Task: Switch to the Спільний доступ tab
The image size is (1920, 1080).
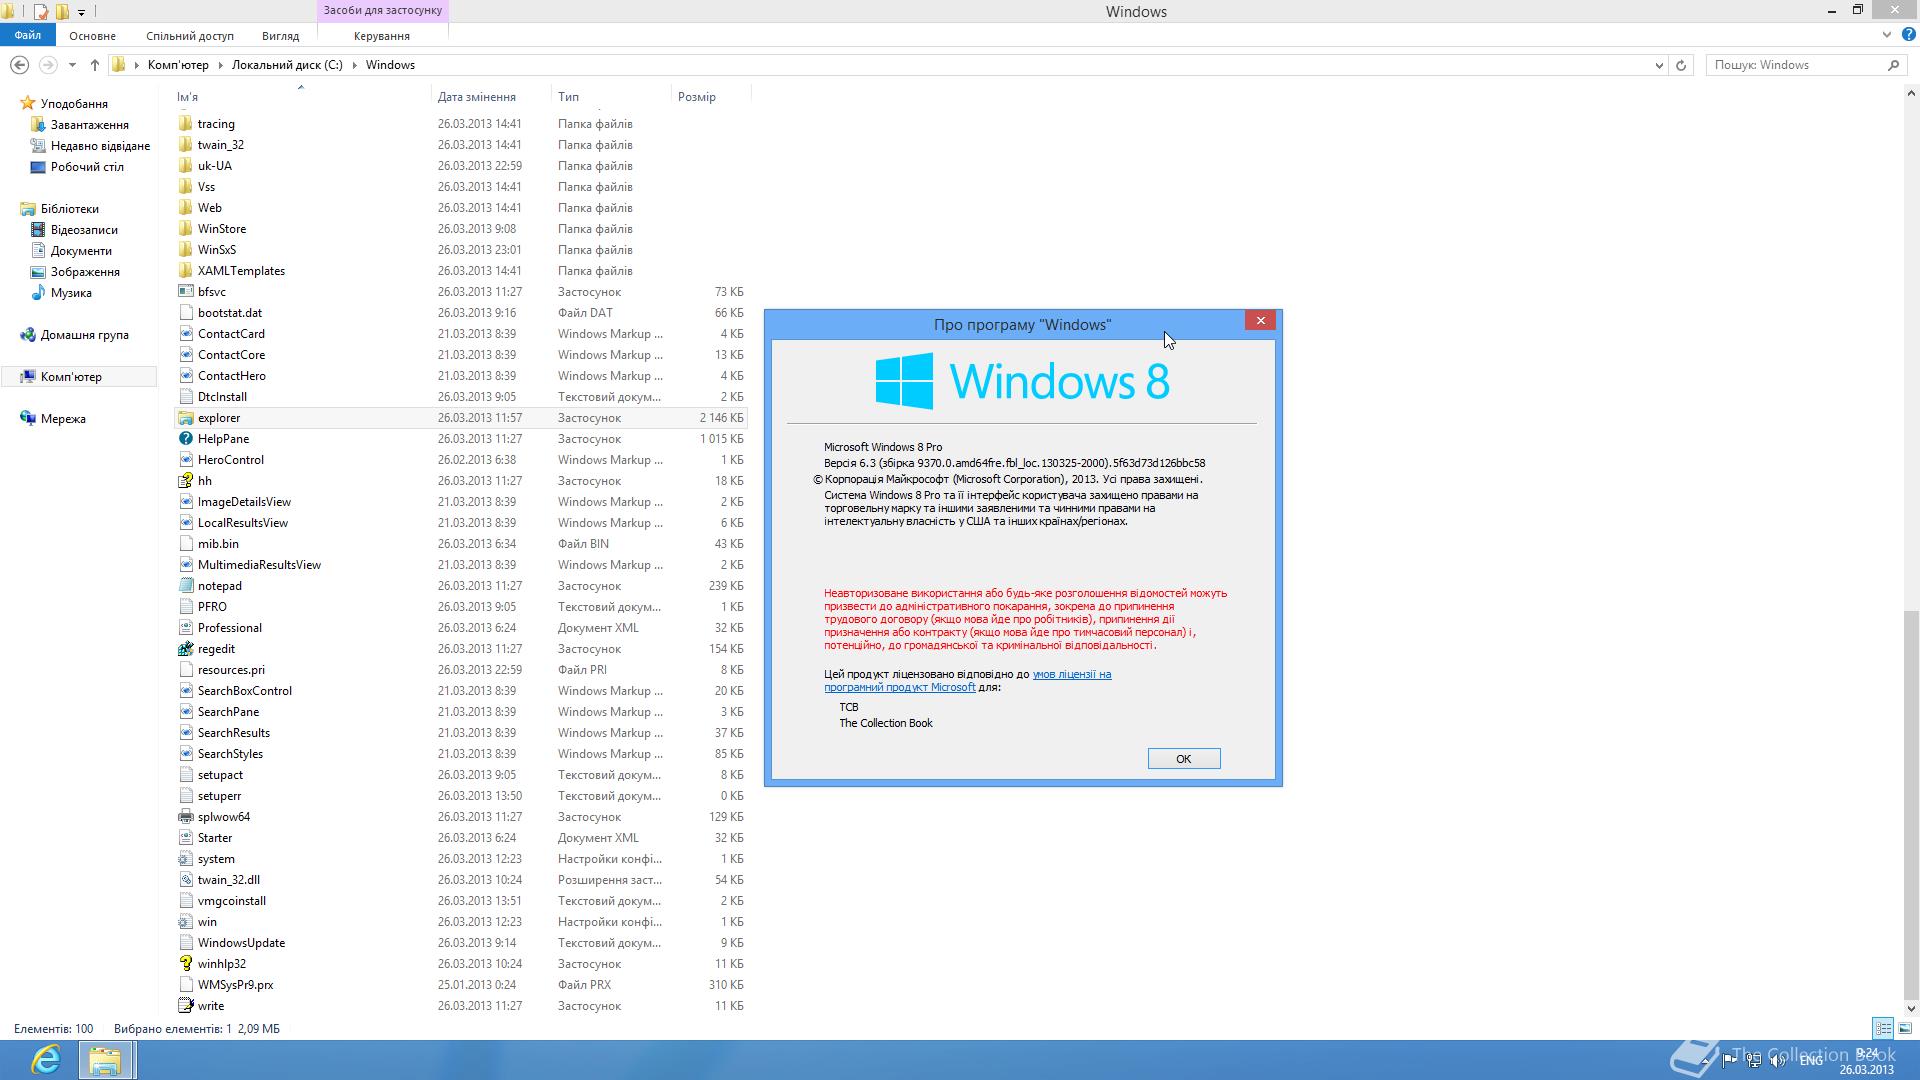Action: (190, 36)
